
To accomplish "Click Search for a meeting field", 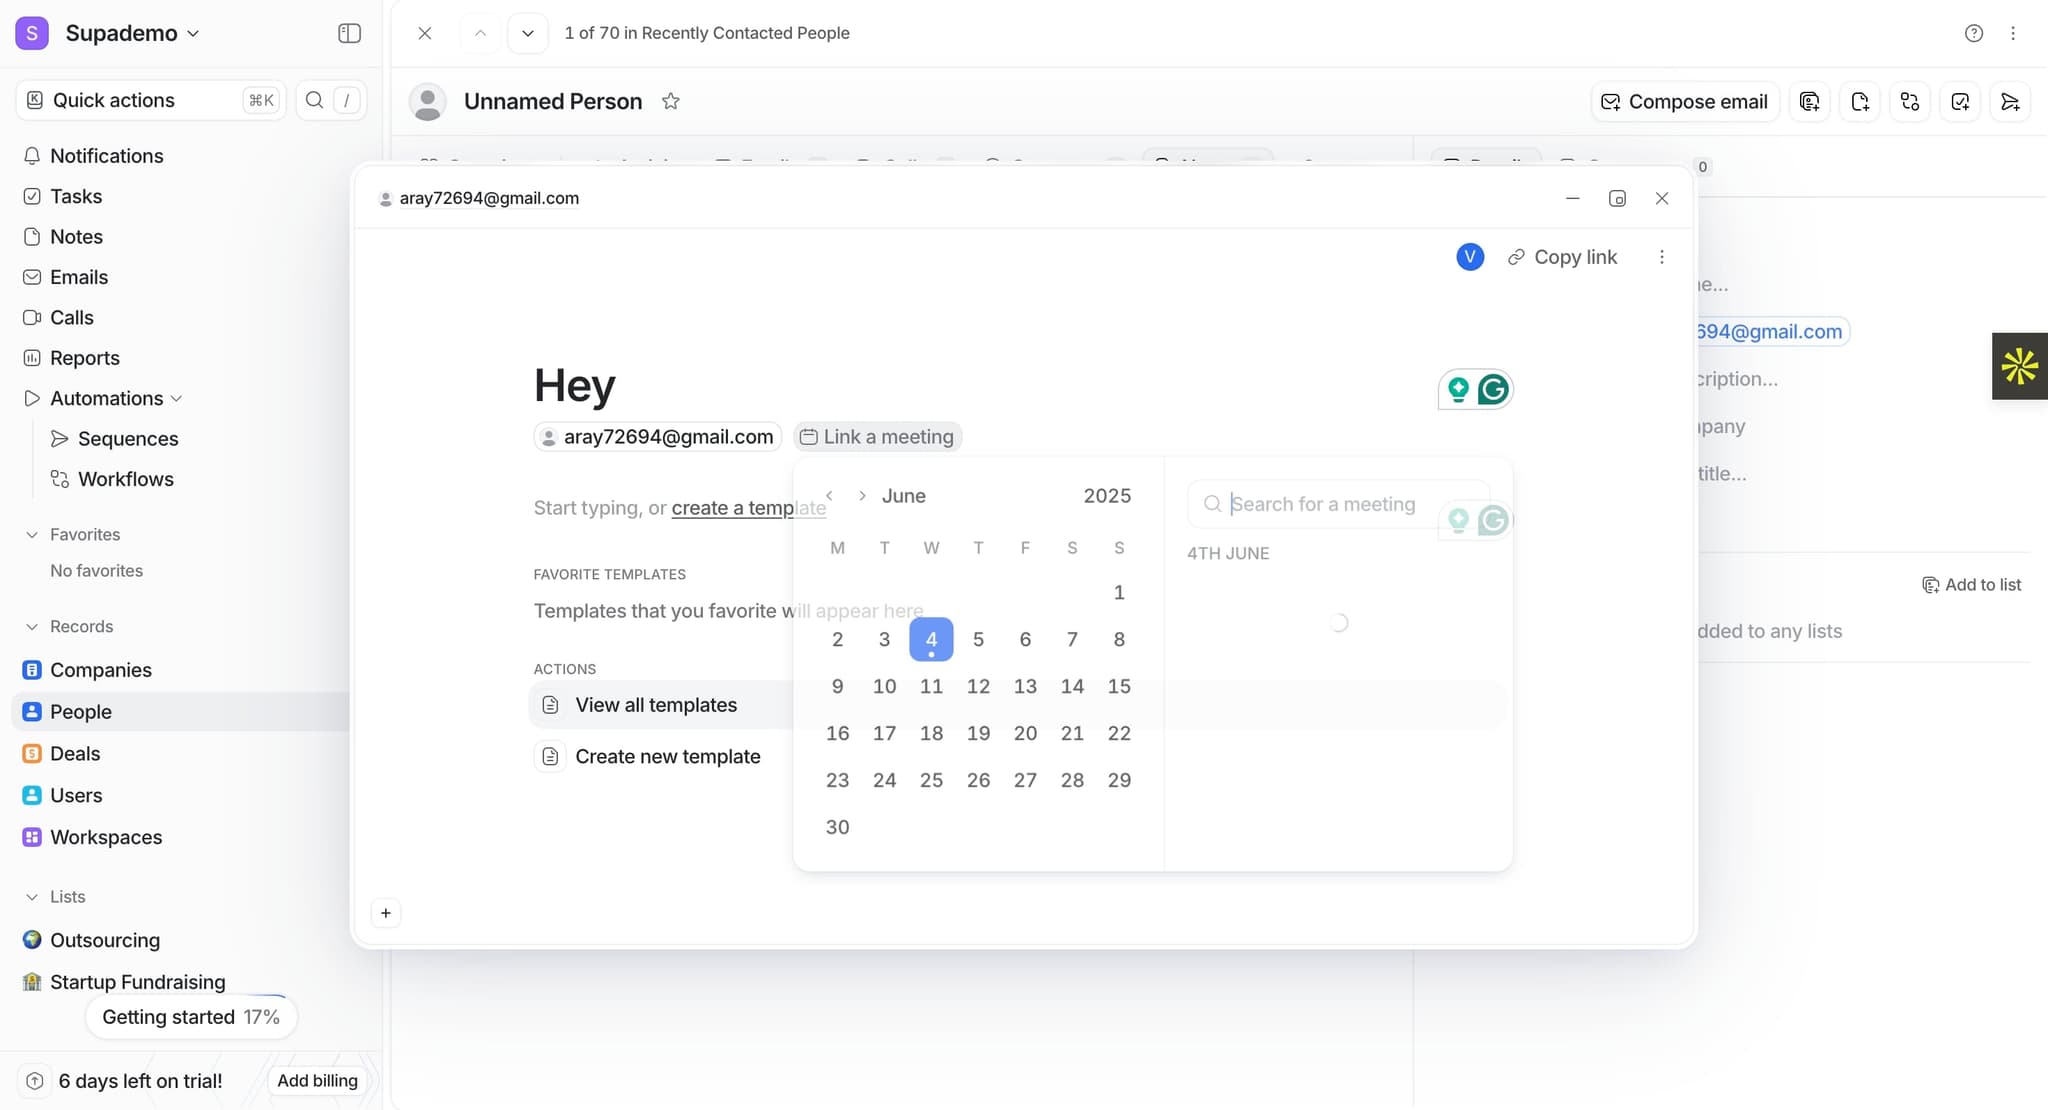I will pos(1338,504).
